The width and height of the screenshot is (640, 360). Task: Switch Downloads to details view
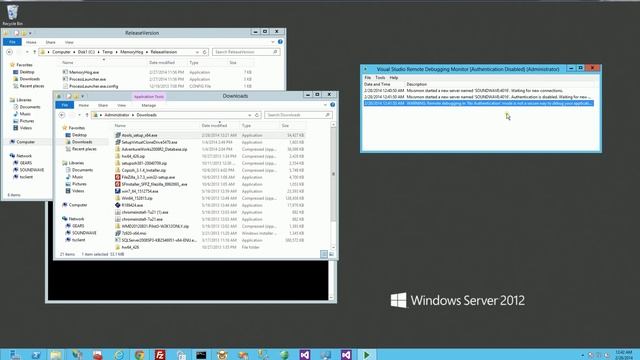(324, 254)
